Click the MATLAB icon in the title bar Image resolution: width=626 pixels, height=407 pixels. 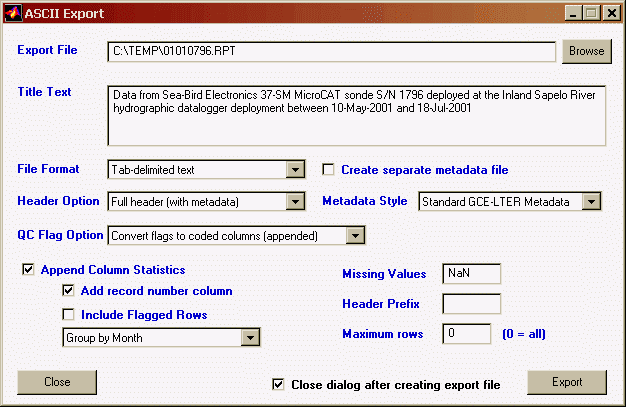coord(13,14)
